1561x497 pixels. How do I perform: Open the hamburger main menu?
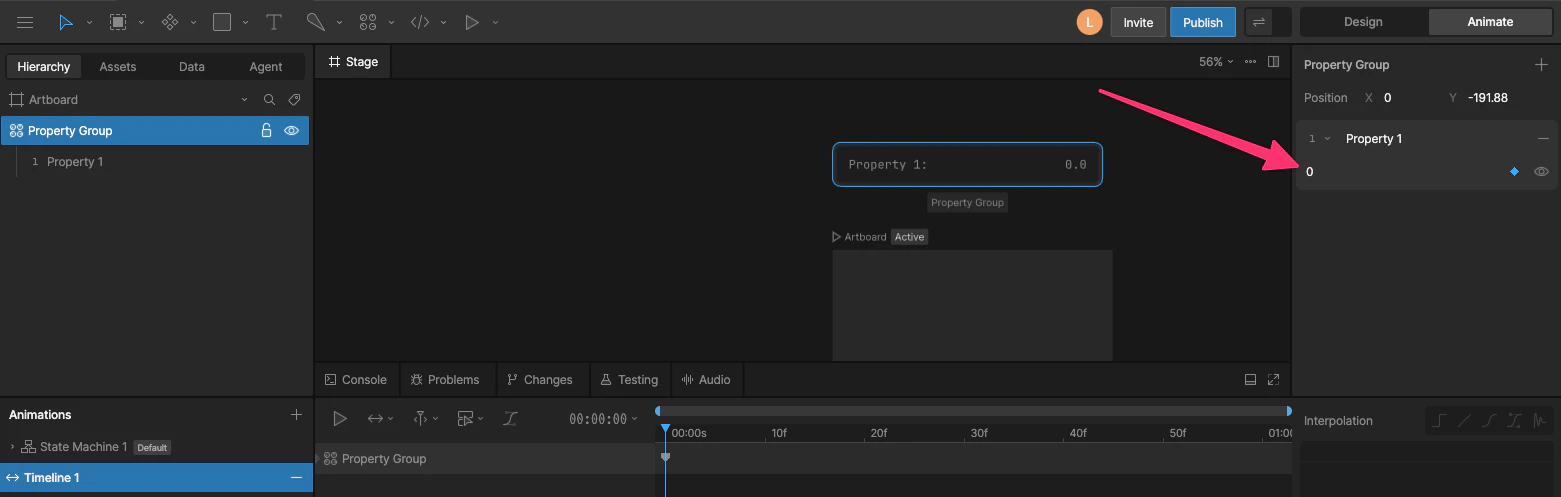pyautogui.click(x=25, y=22)
